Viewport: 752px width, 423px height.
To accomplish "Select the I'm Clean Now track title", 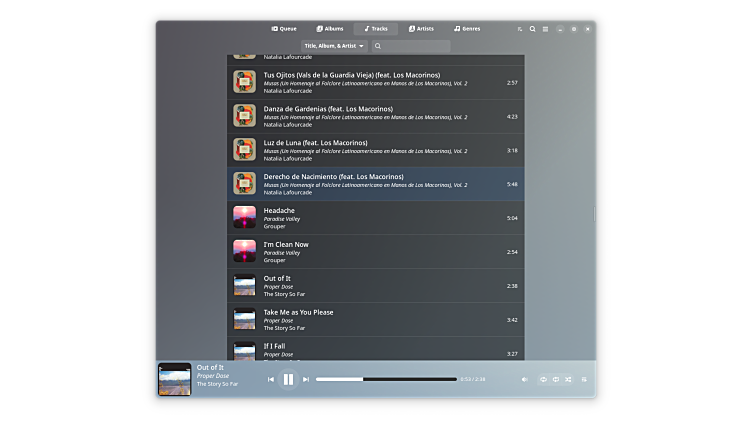I will [x=286, y=244].
